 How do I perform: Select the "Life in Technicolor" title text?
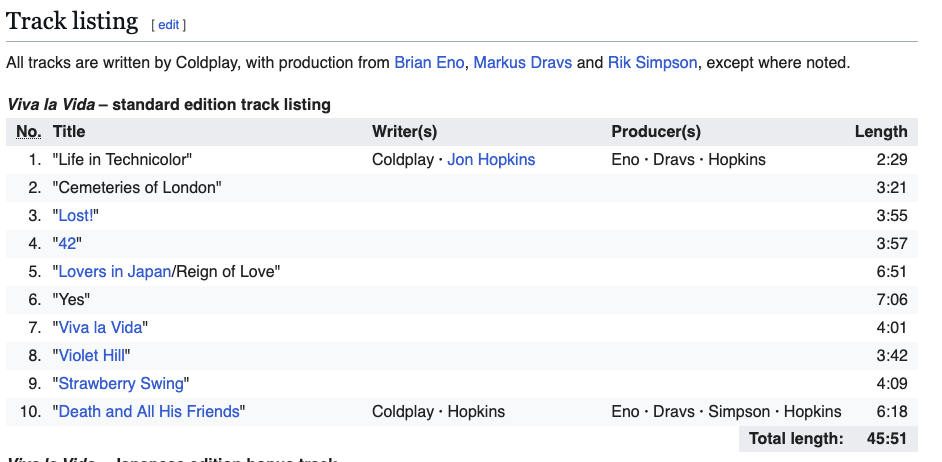122,160
